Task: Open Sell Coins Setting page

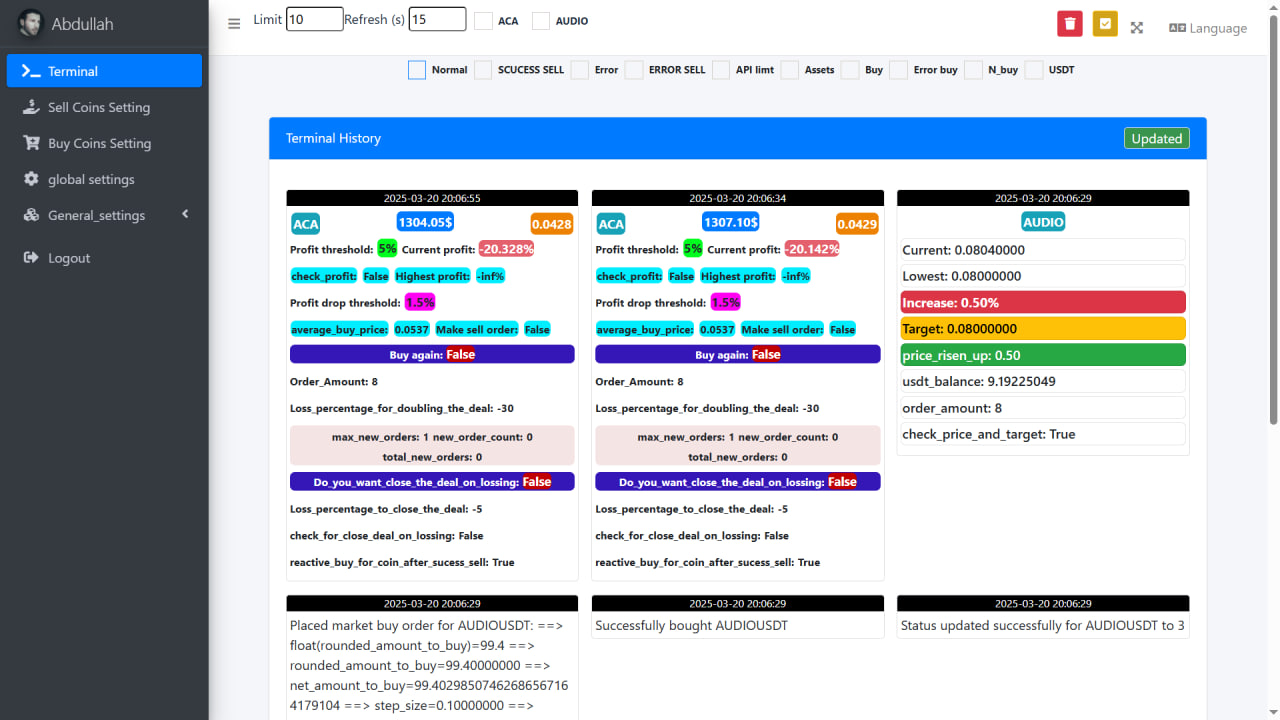Action: point(98,107)
